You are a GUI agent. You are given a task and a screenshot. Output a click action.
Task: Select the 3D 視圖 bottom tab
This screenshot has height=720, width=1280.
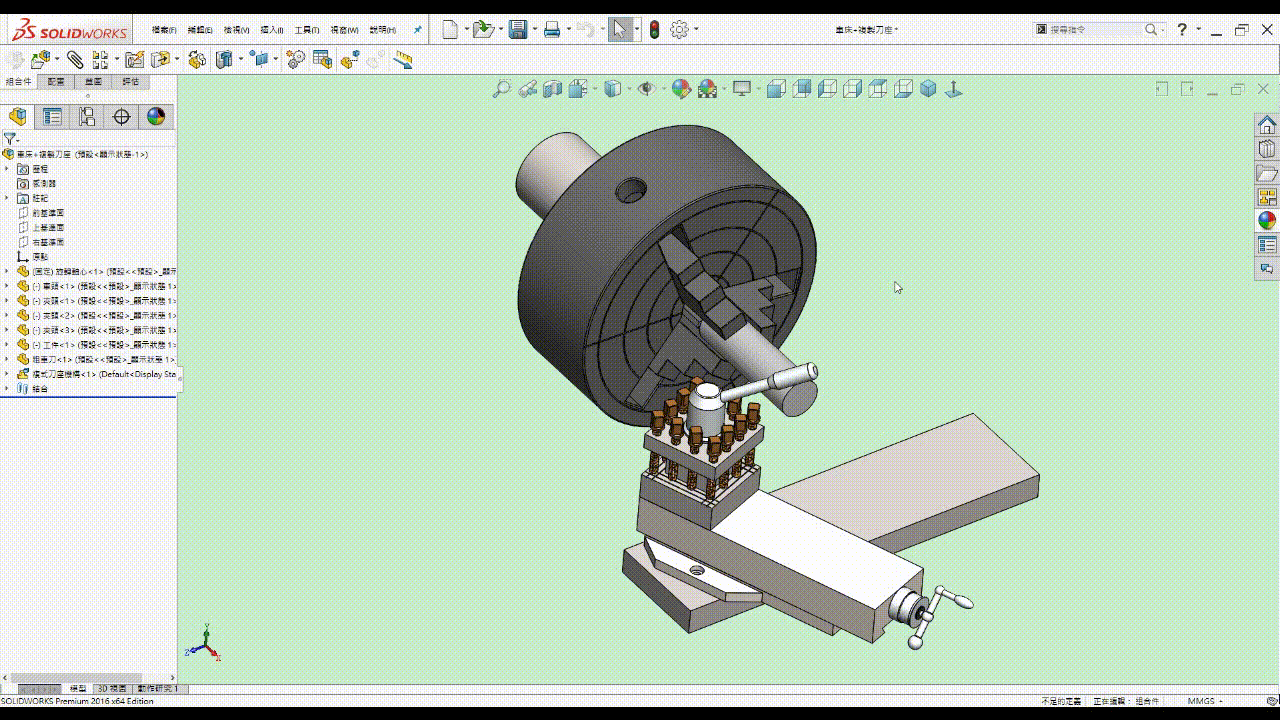[x=111, y=689]
